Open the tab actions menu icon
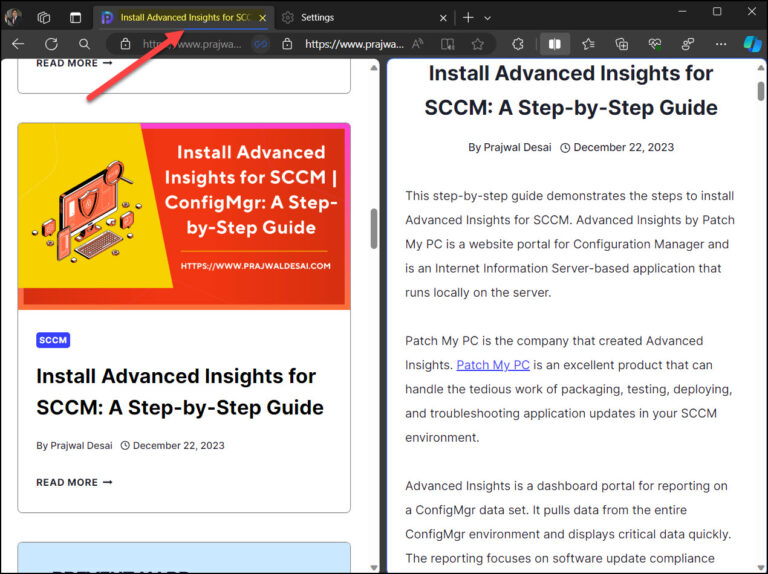768x574 pixels. (75, 18)
